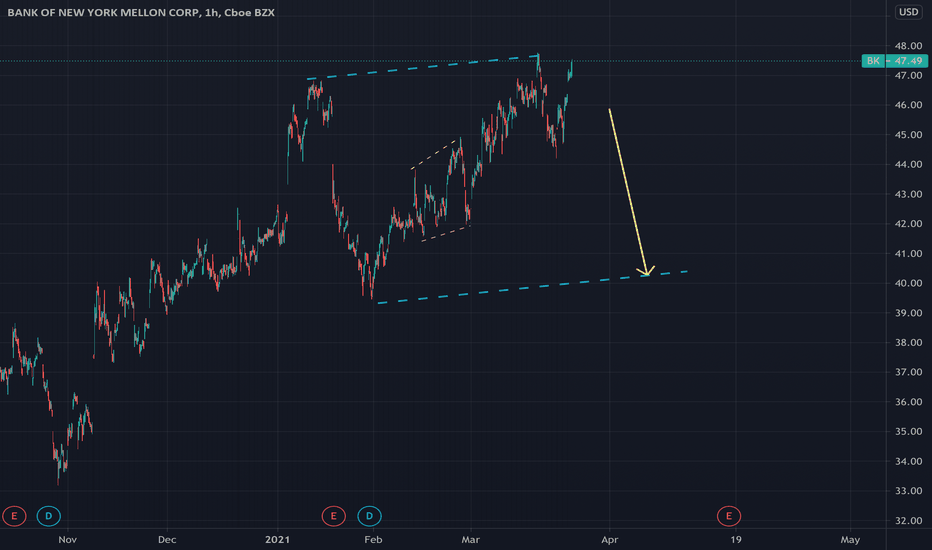
Task: Click the 46.00 price axis label
Action: pyautogui.click(x=908, y=105)
